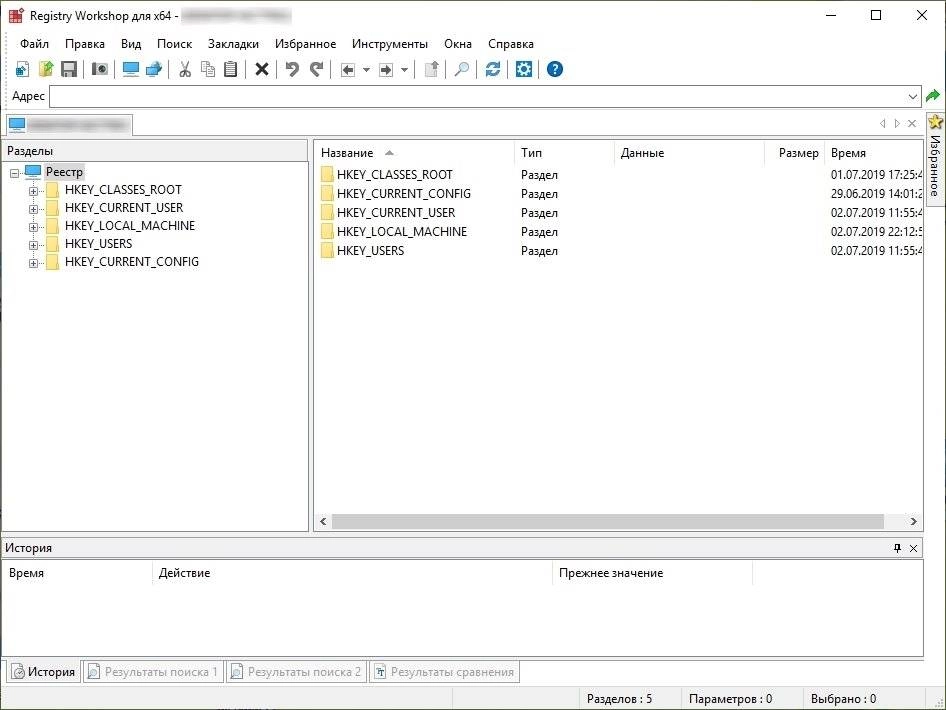Image resolution: width=946 pixels, height=710 pixels.
Task: Click Действие column header in История
Action: tap(352, 572)
